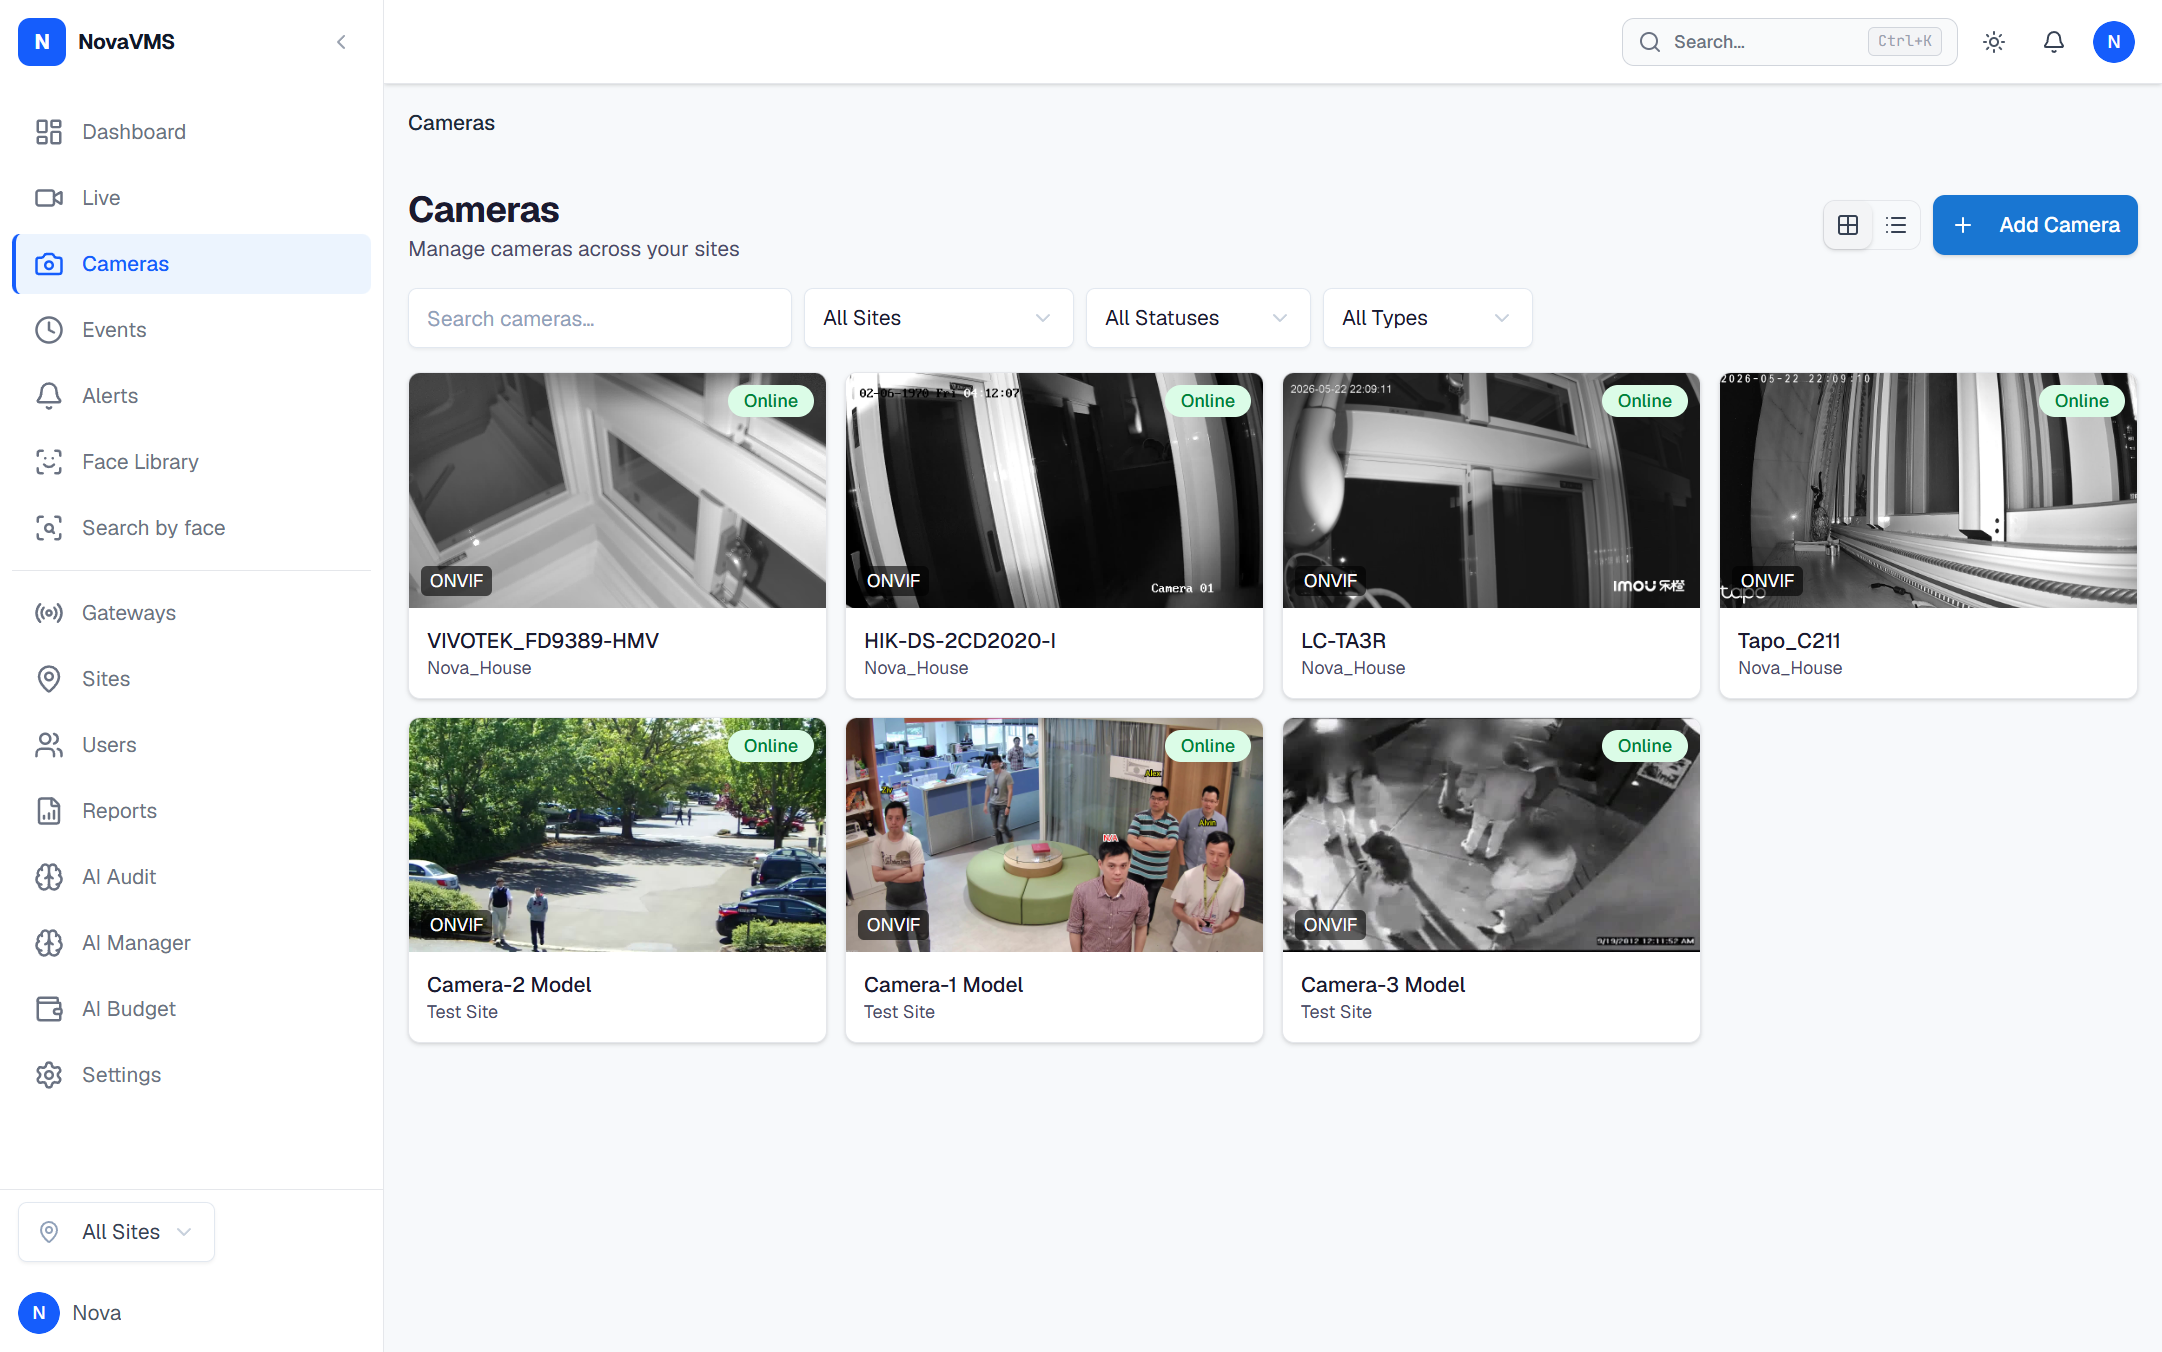Open the All Sites selector in sidebar footer
The width and height of the screenshot is (2162, 1352).
[x=116, y=1232]
